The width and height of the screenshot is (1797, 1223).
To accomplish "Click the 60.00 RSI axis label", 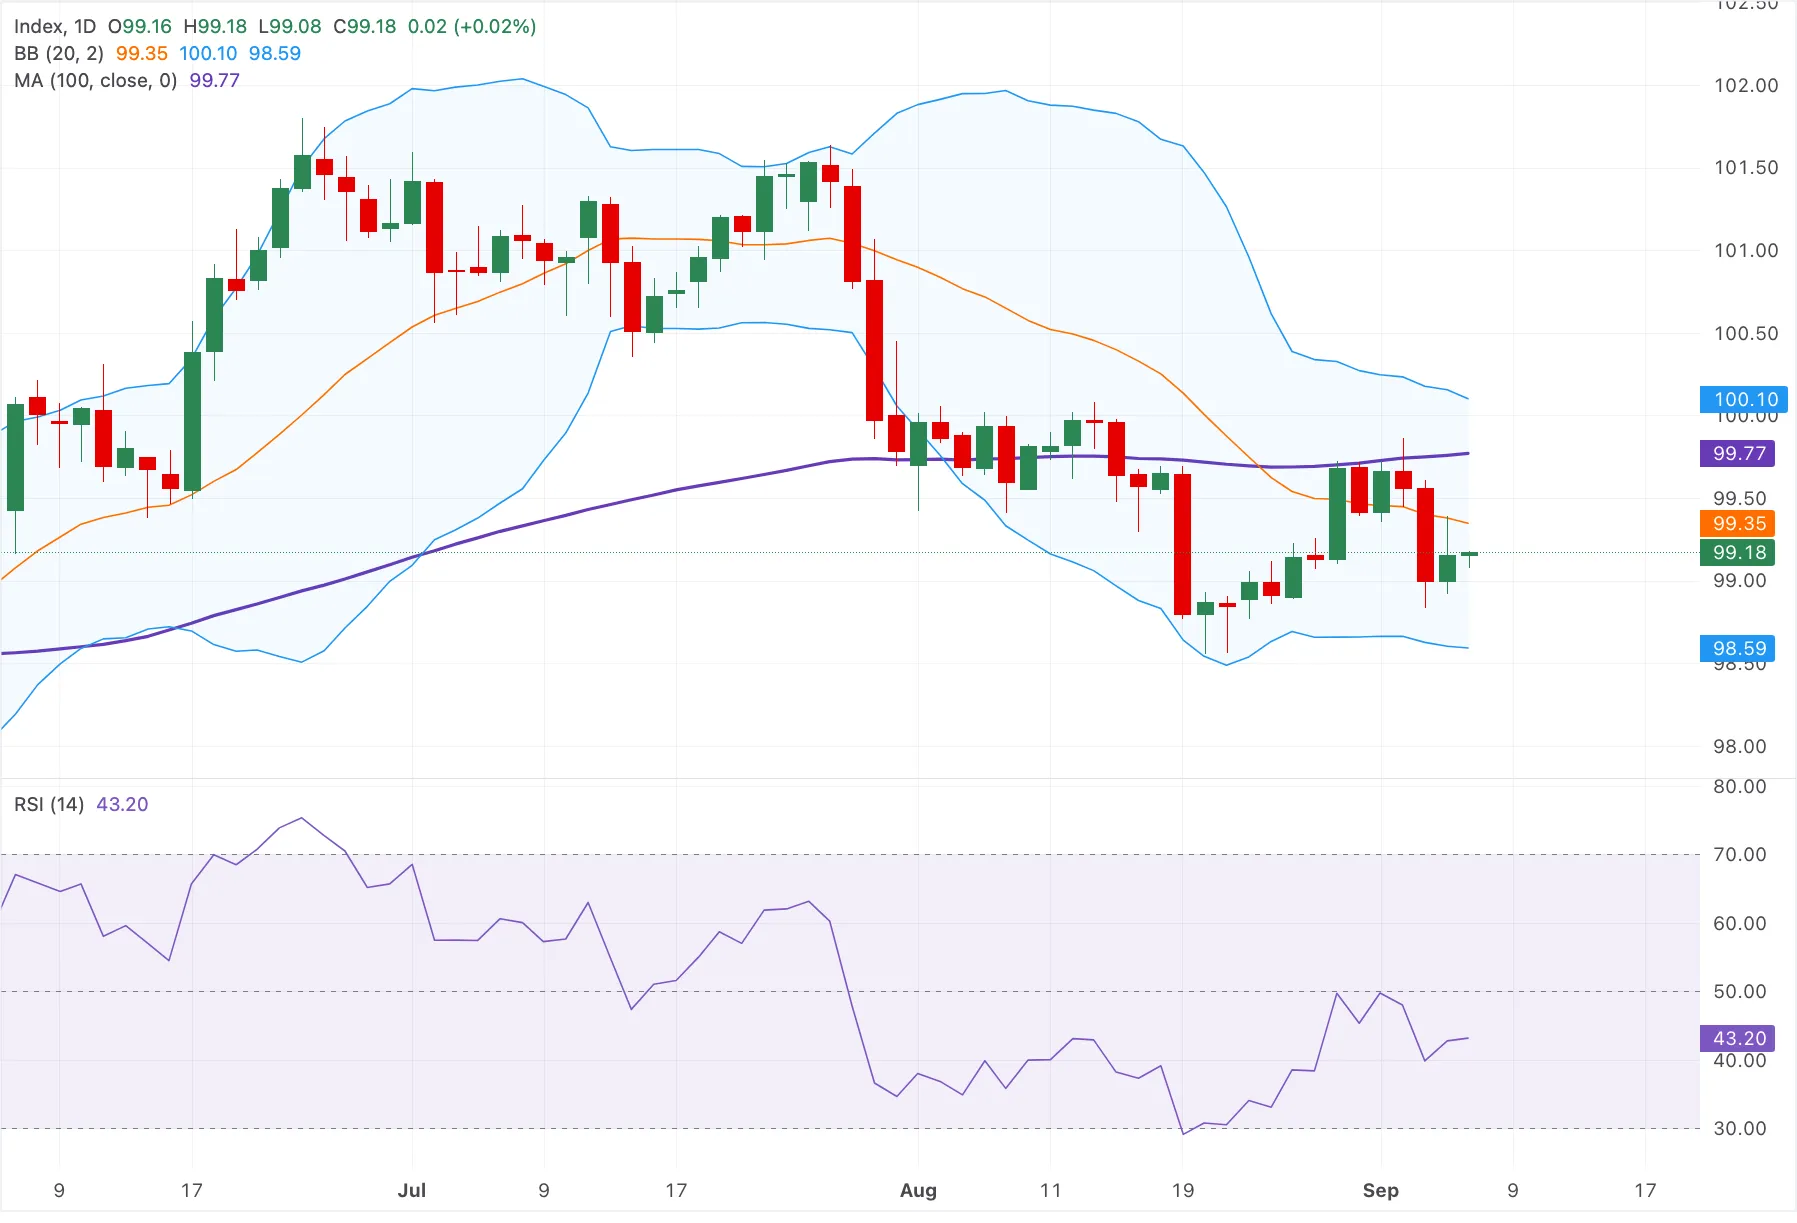I will tap(1740, 924).
